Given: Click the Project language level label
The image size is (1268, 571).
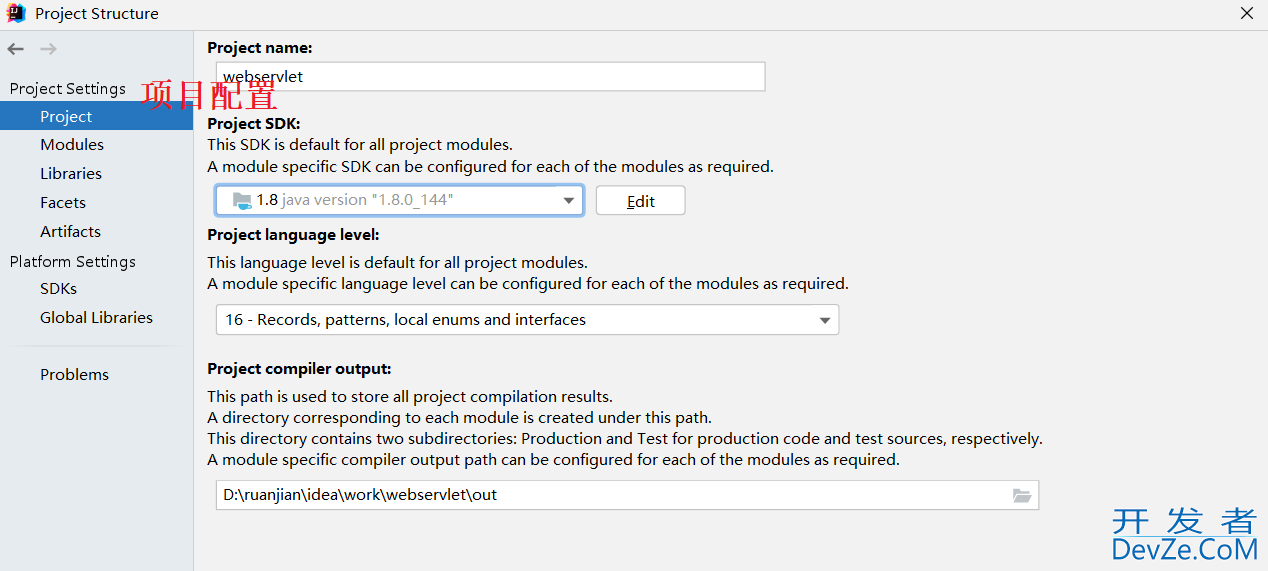Looking at the screenshot, I should pyautogui.click(x=293, y=236).
